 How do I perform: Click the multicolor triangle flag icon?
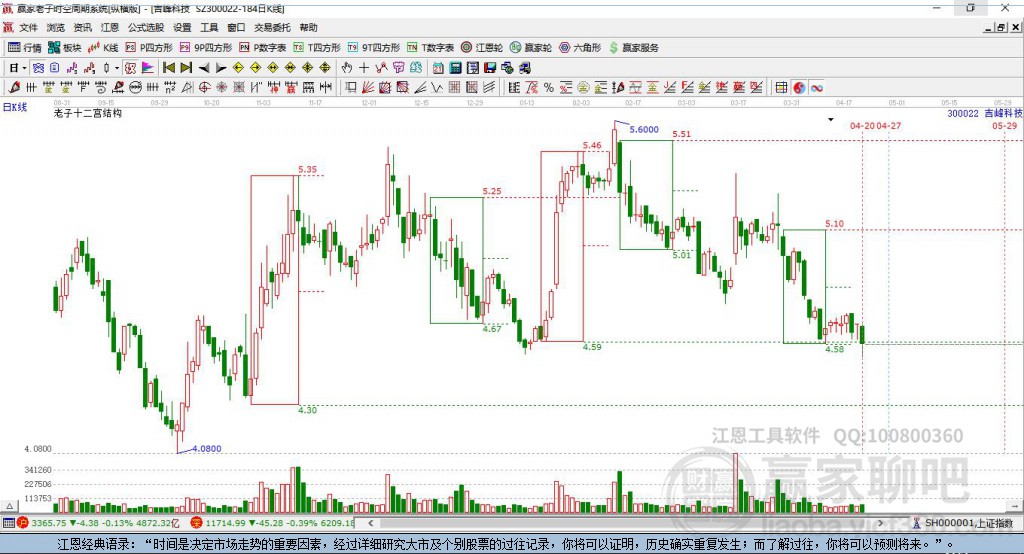pos(148,68)
